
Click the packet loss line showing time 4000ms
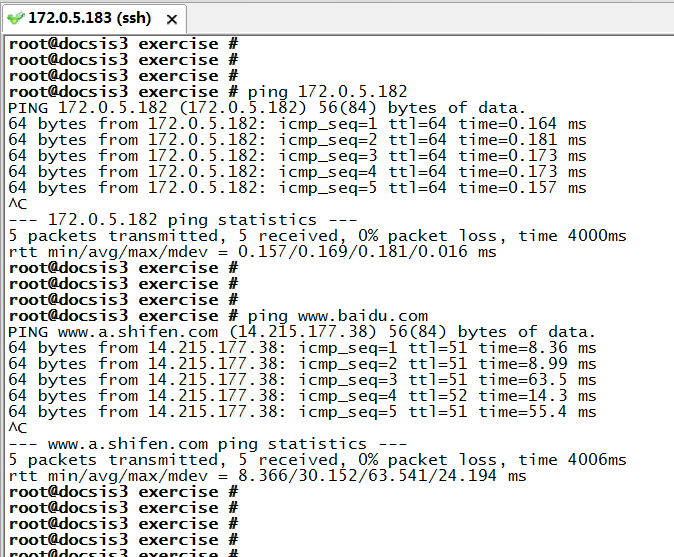pyautogui.click(x=317, y=236)
